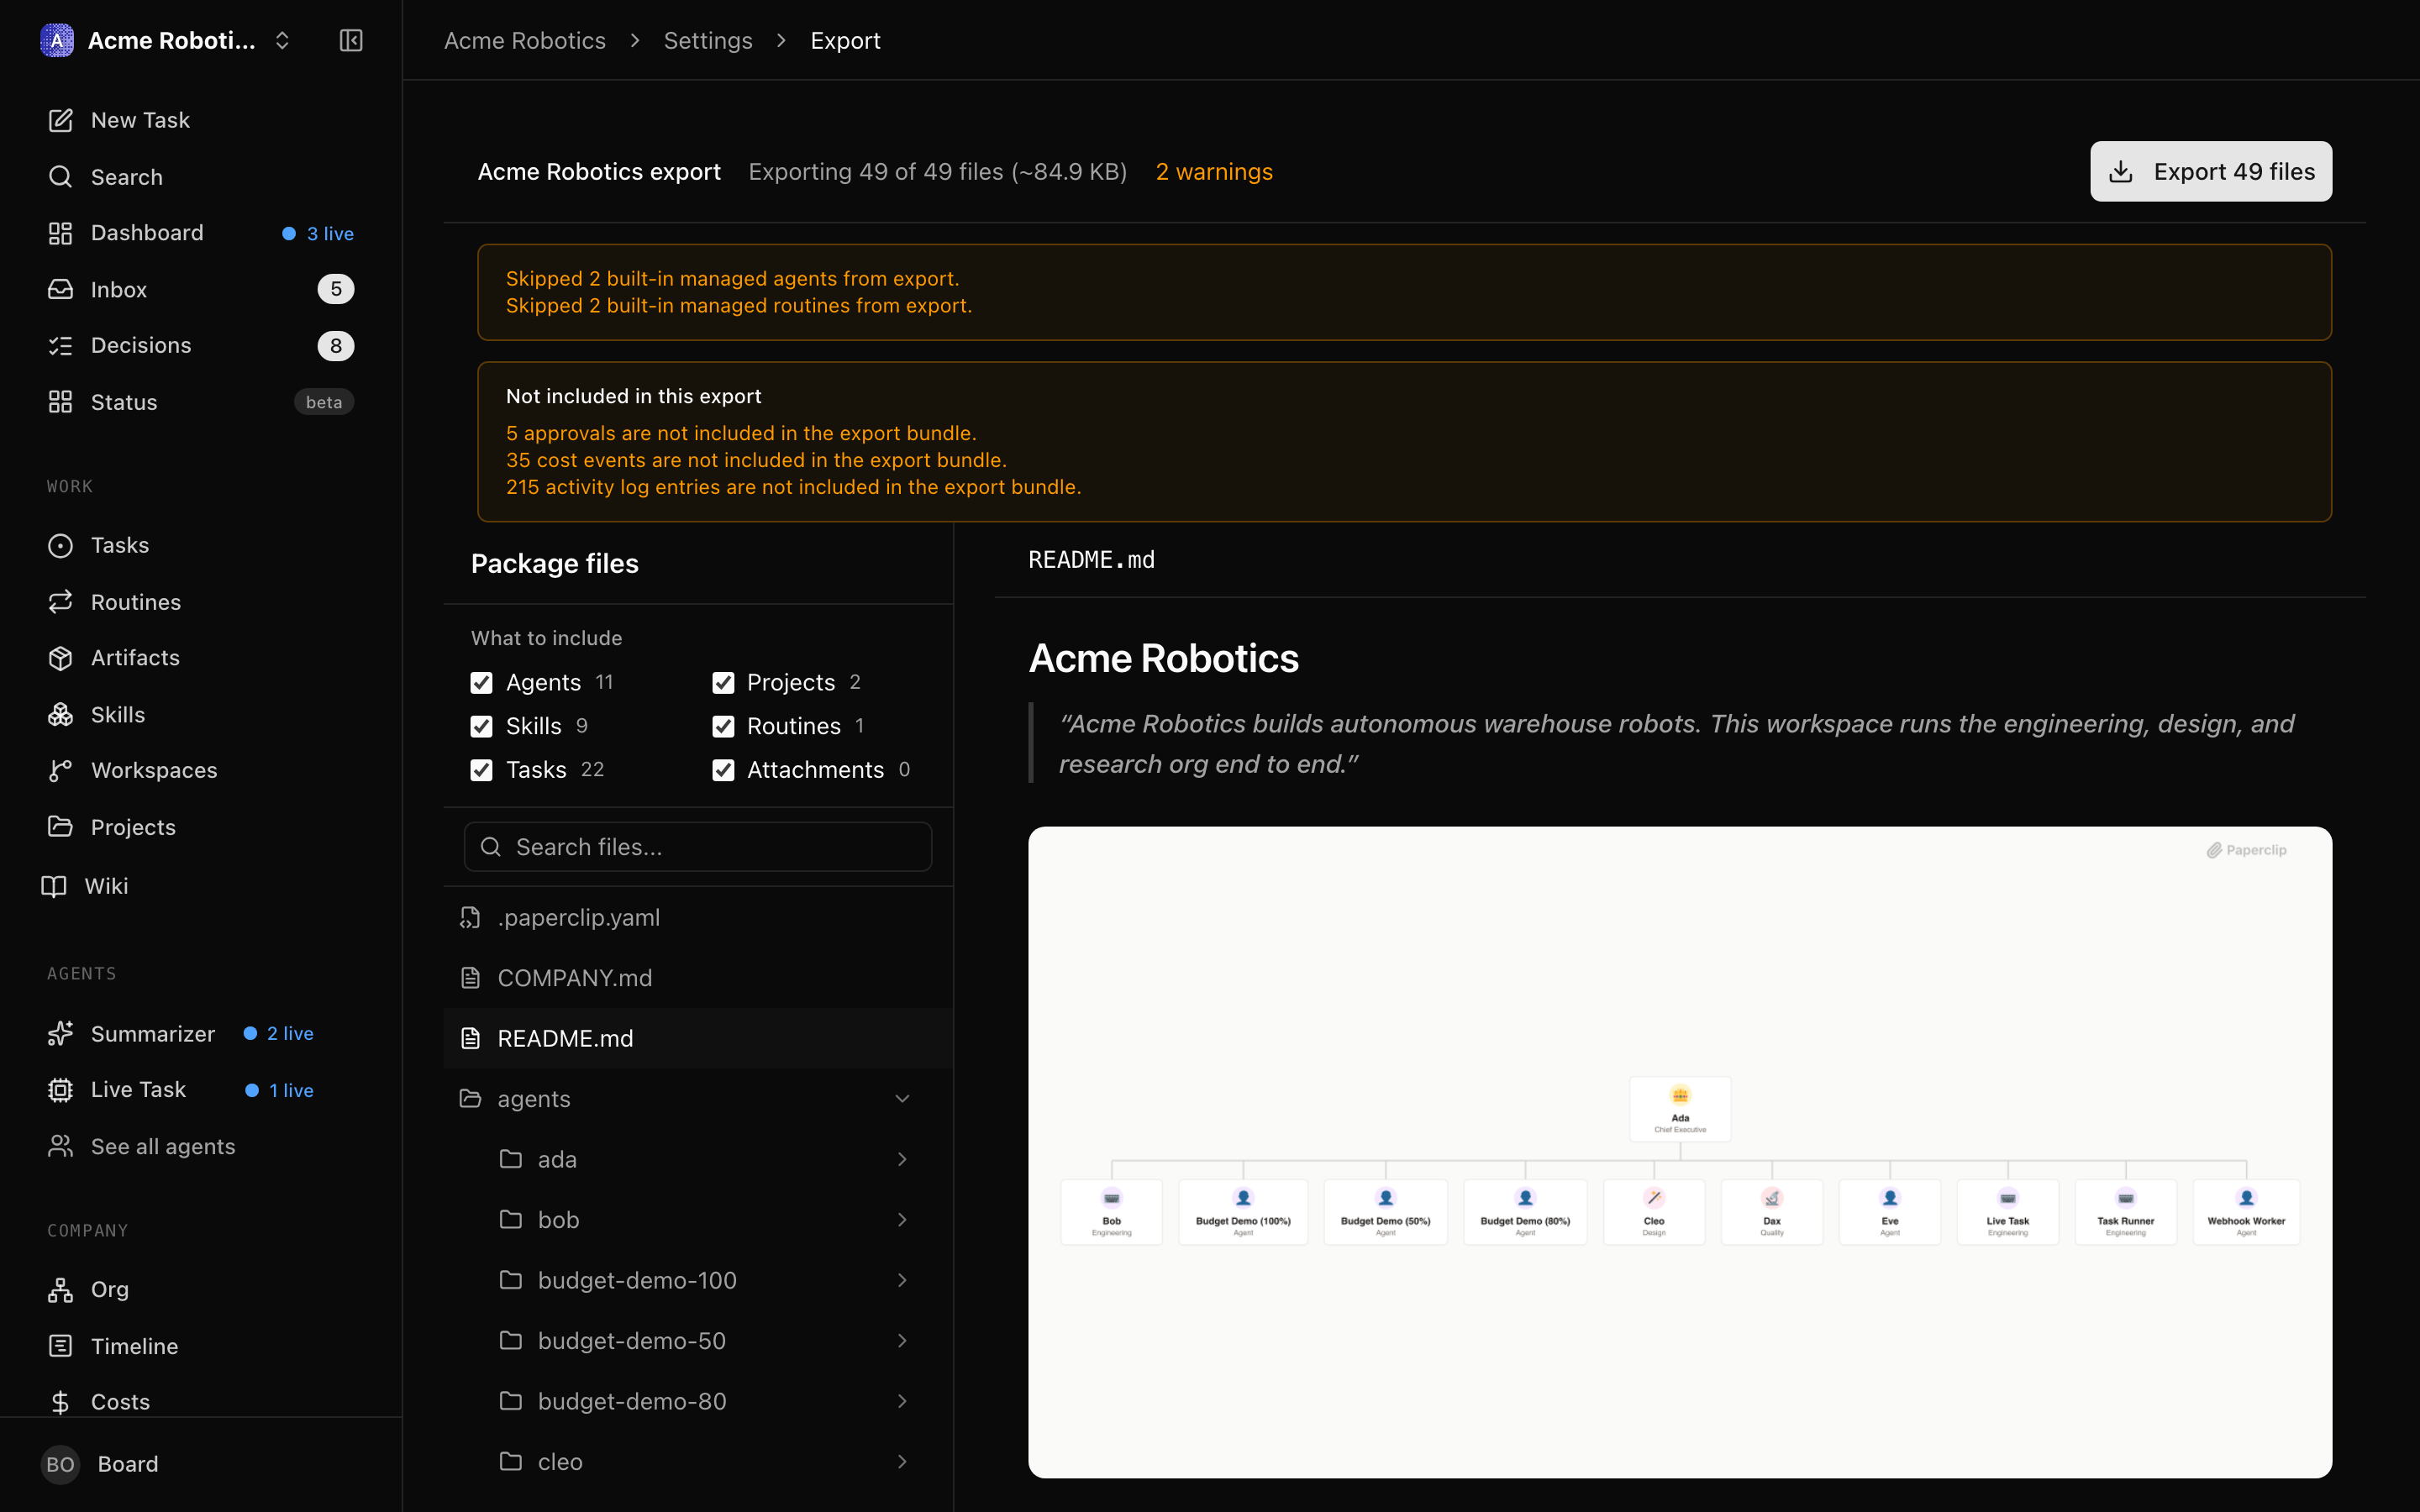Open Timeline in the sidebar
Screen dimensions: 2420x1512
201,1346
